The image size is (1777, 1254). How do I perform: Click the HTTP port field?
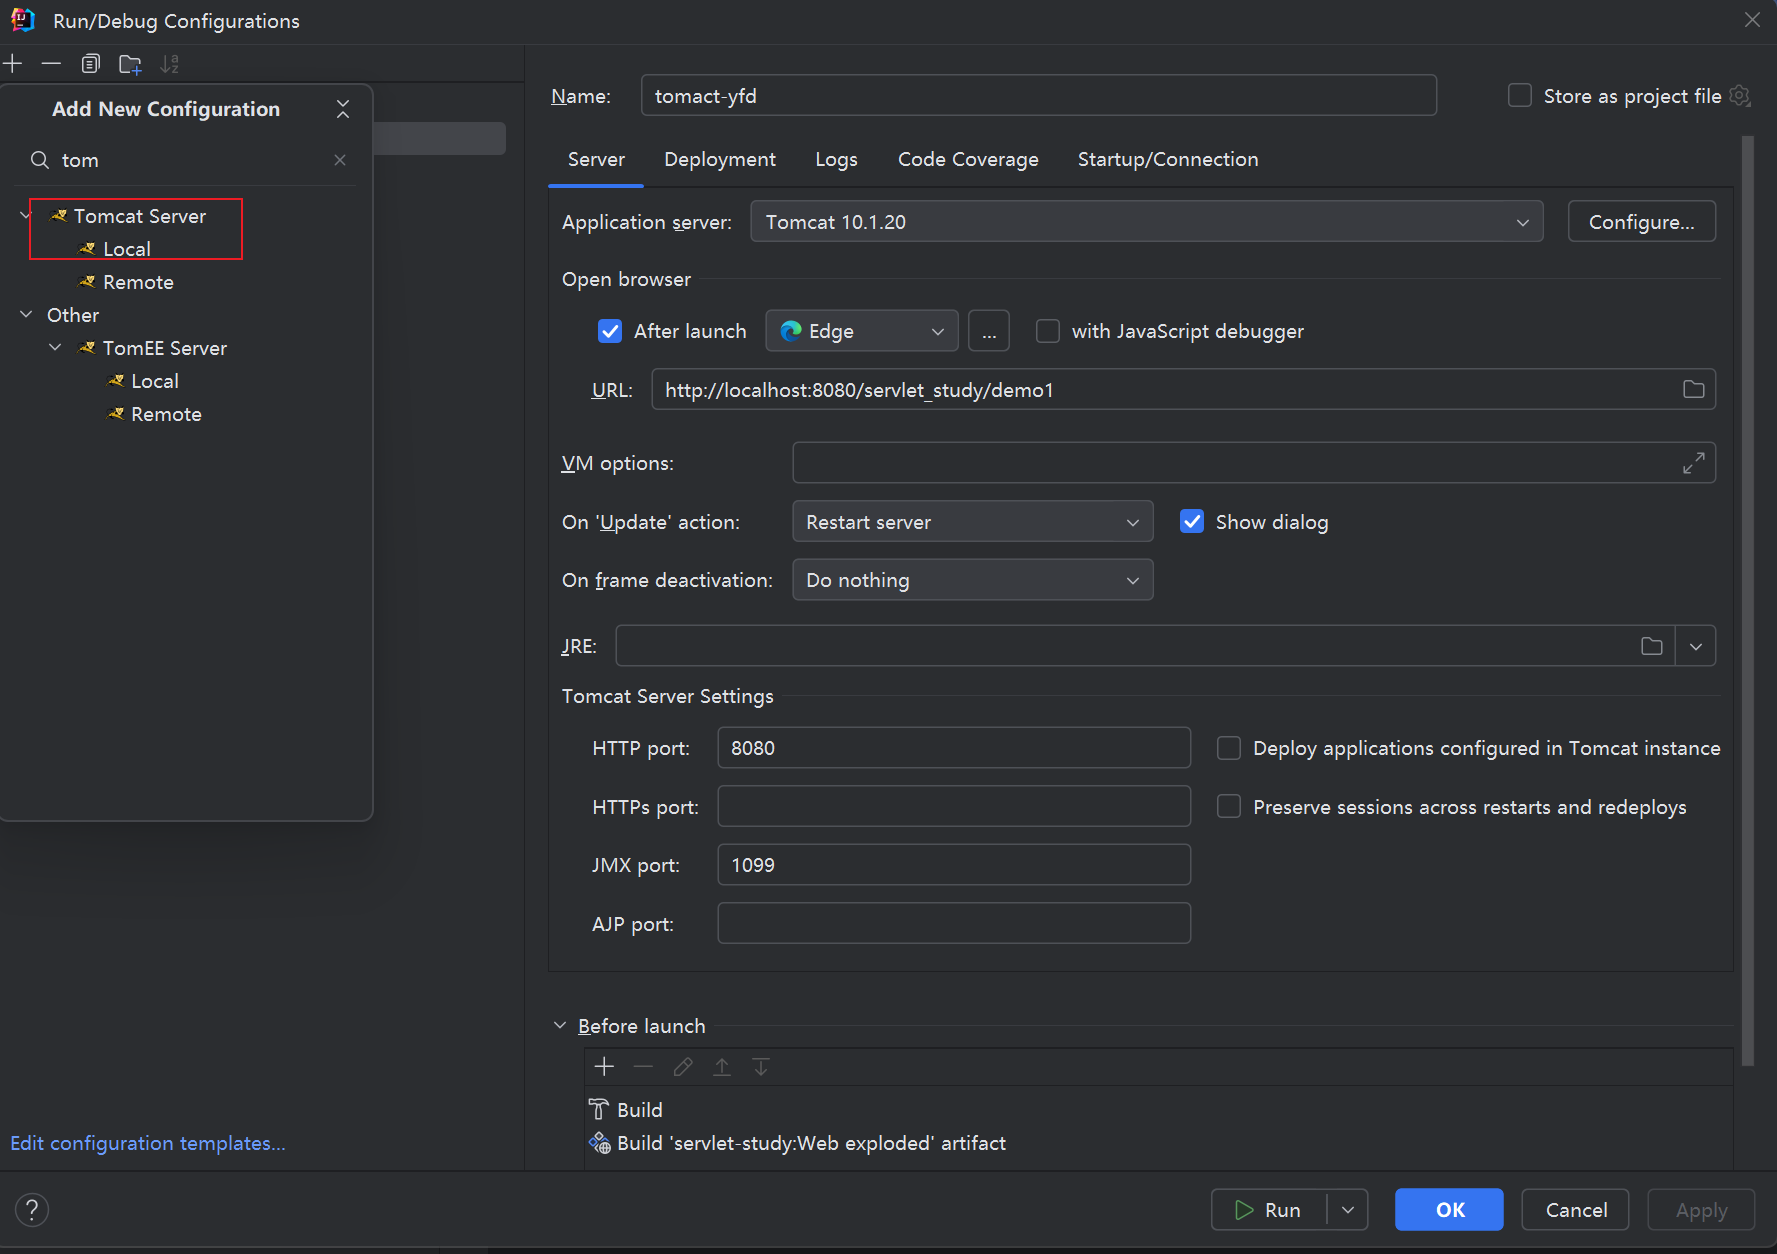[954, 748]
